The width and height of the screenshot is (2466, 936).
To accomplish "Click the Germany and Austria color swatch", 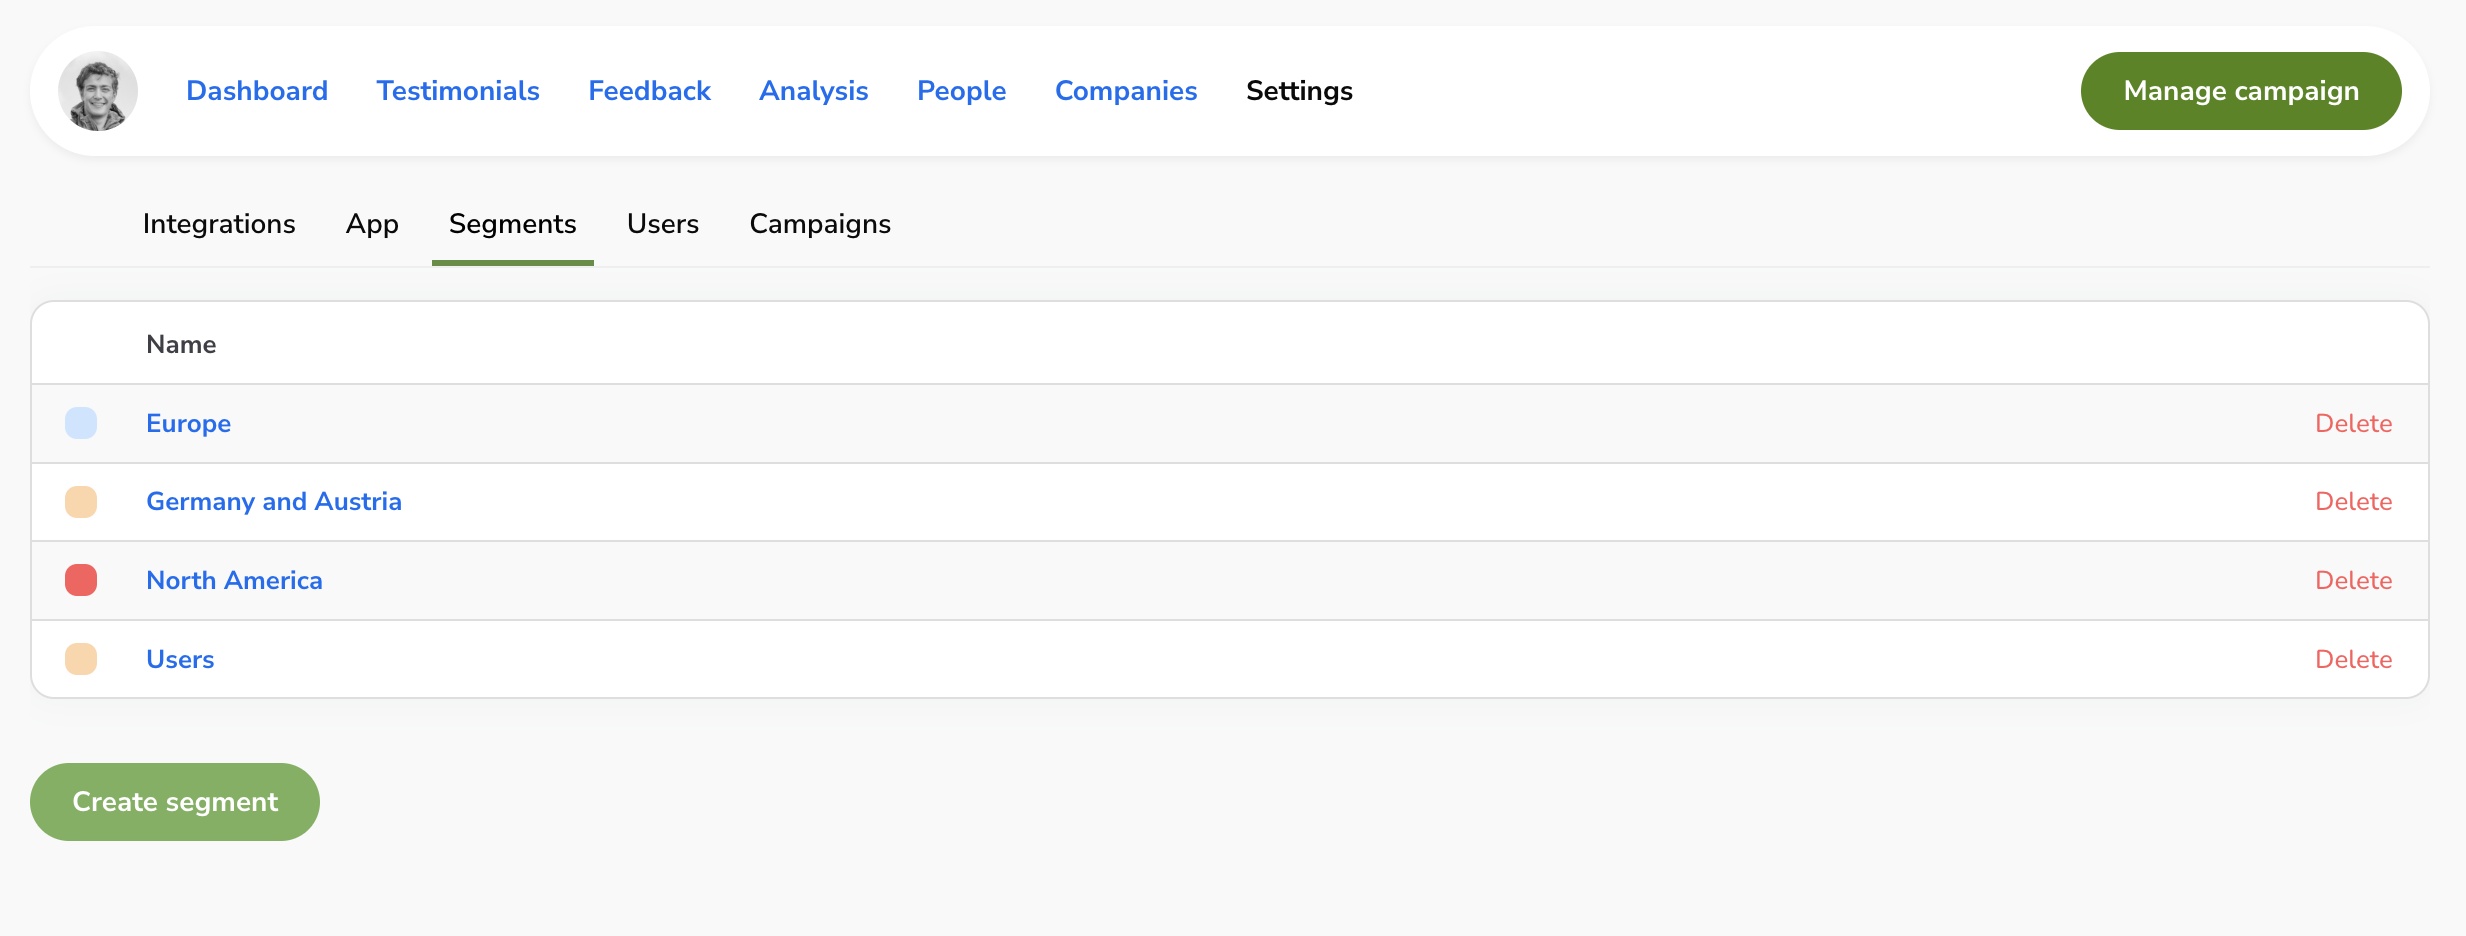I will (x=81, y=502).
